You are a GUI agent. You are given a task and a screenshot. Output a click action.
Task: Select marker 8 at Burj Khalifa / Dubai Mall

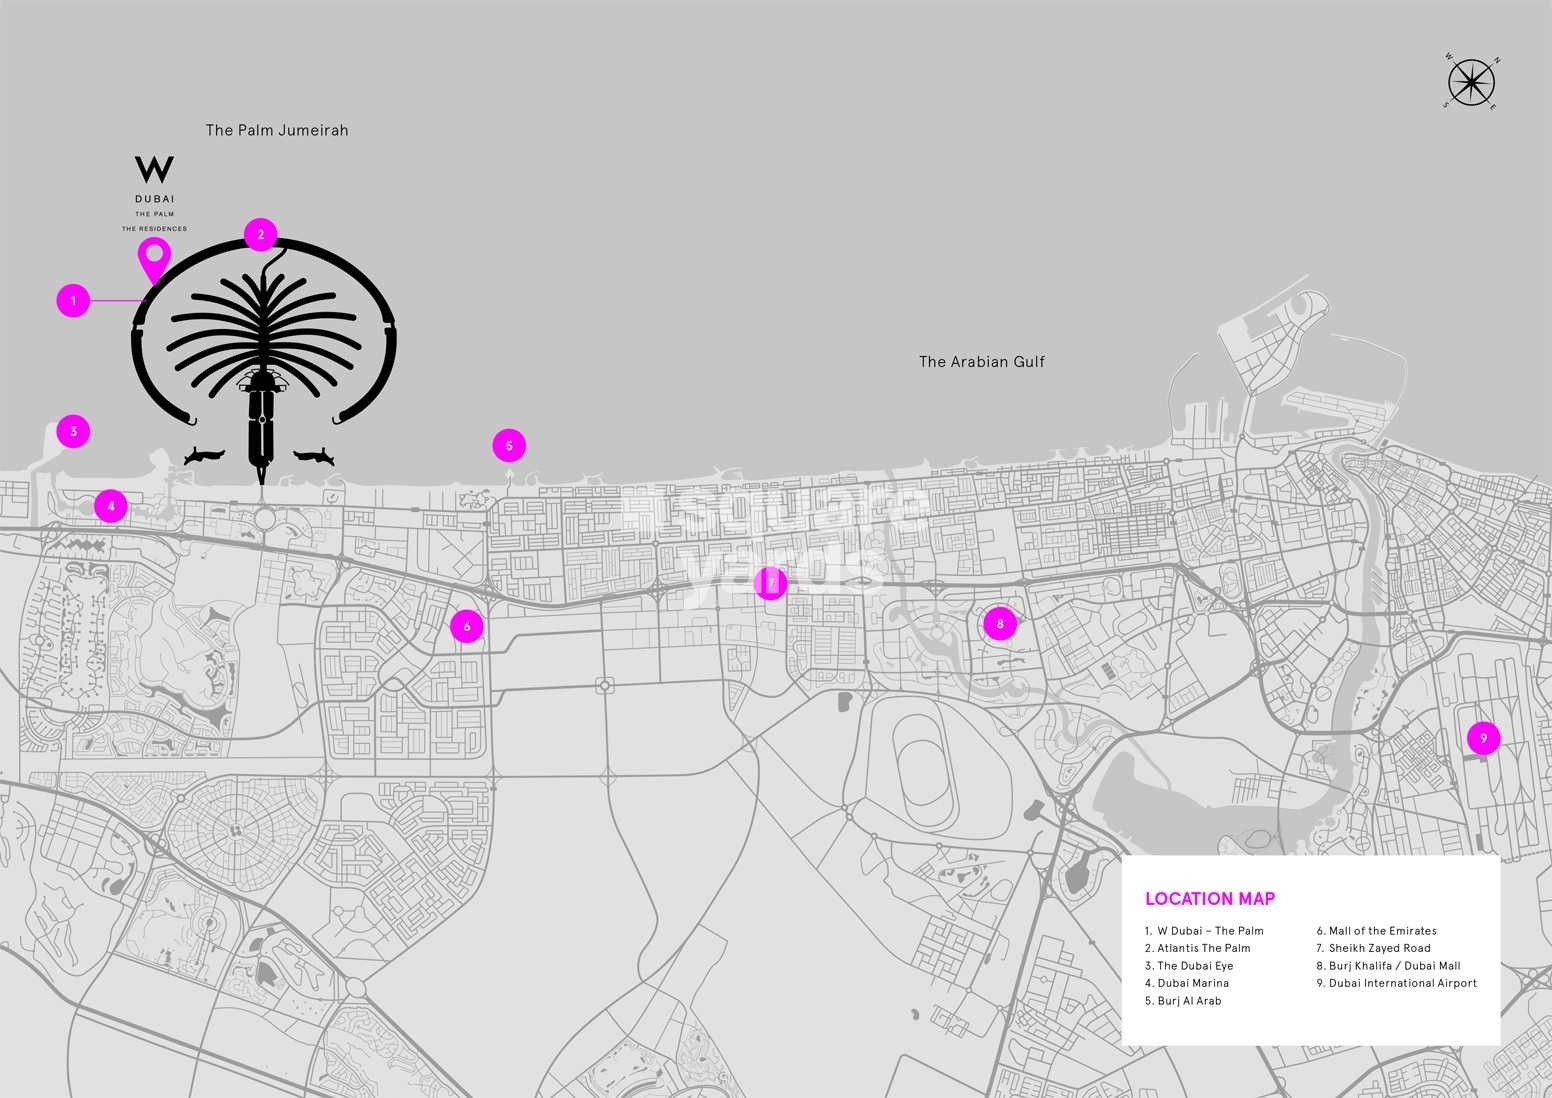(1000, 622)
